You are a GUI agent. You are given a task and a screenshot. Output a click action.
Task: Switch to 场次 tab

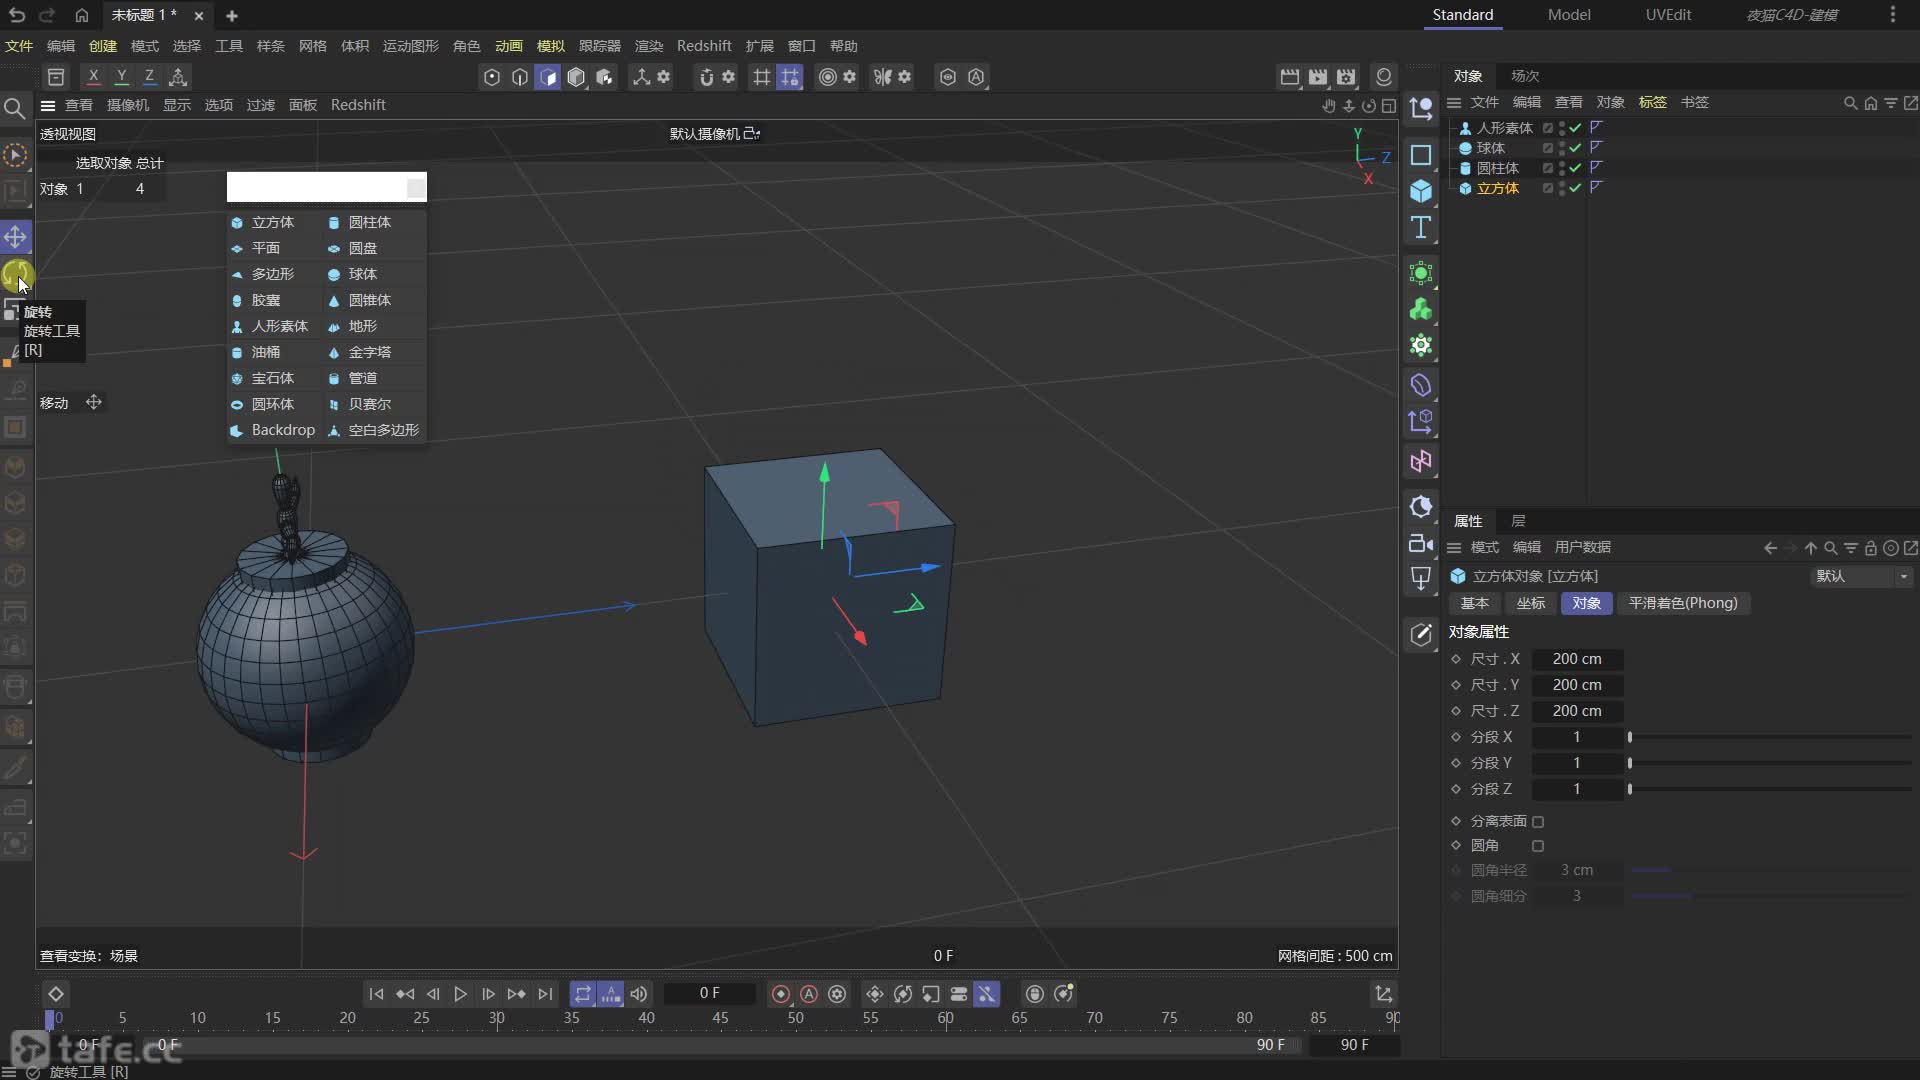[x=1525, y=76]
